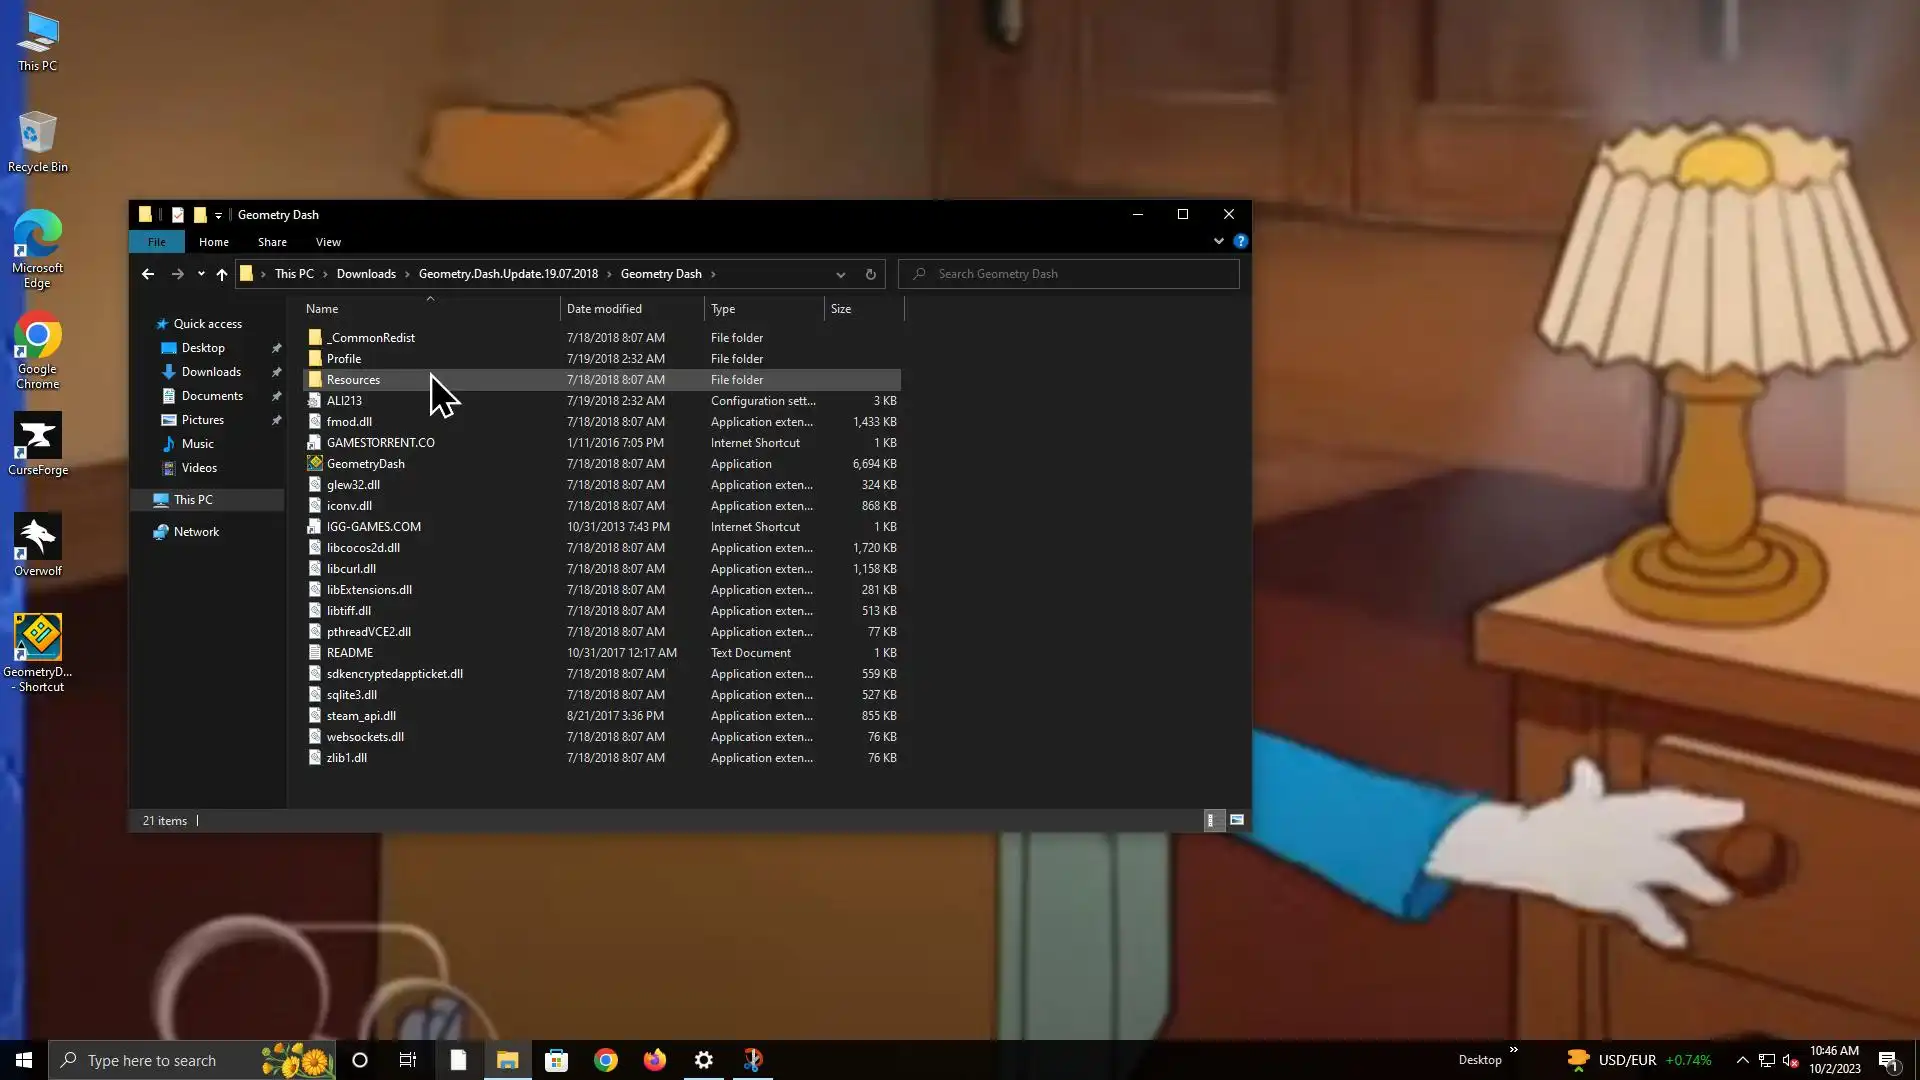Viewport: 1920px width, 1080px height.
Task: Open the View ribbon tab
Action: 328,242
